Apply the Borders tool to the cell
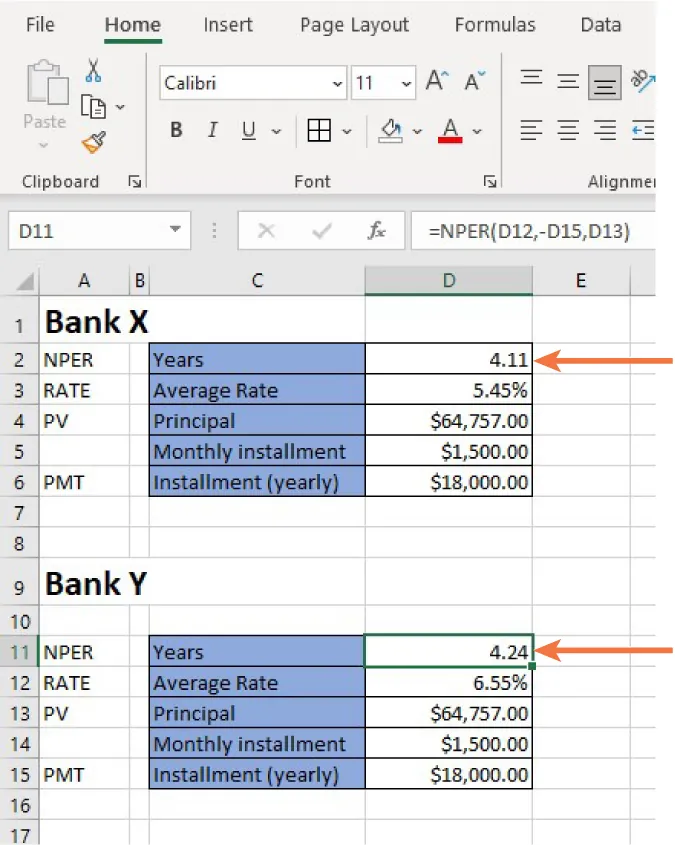The width and height of the screenshot is (675, 845). tap(319, 131)
